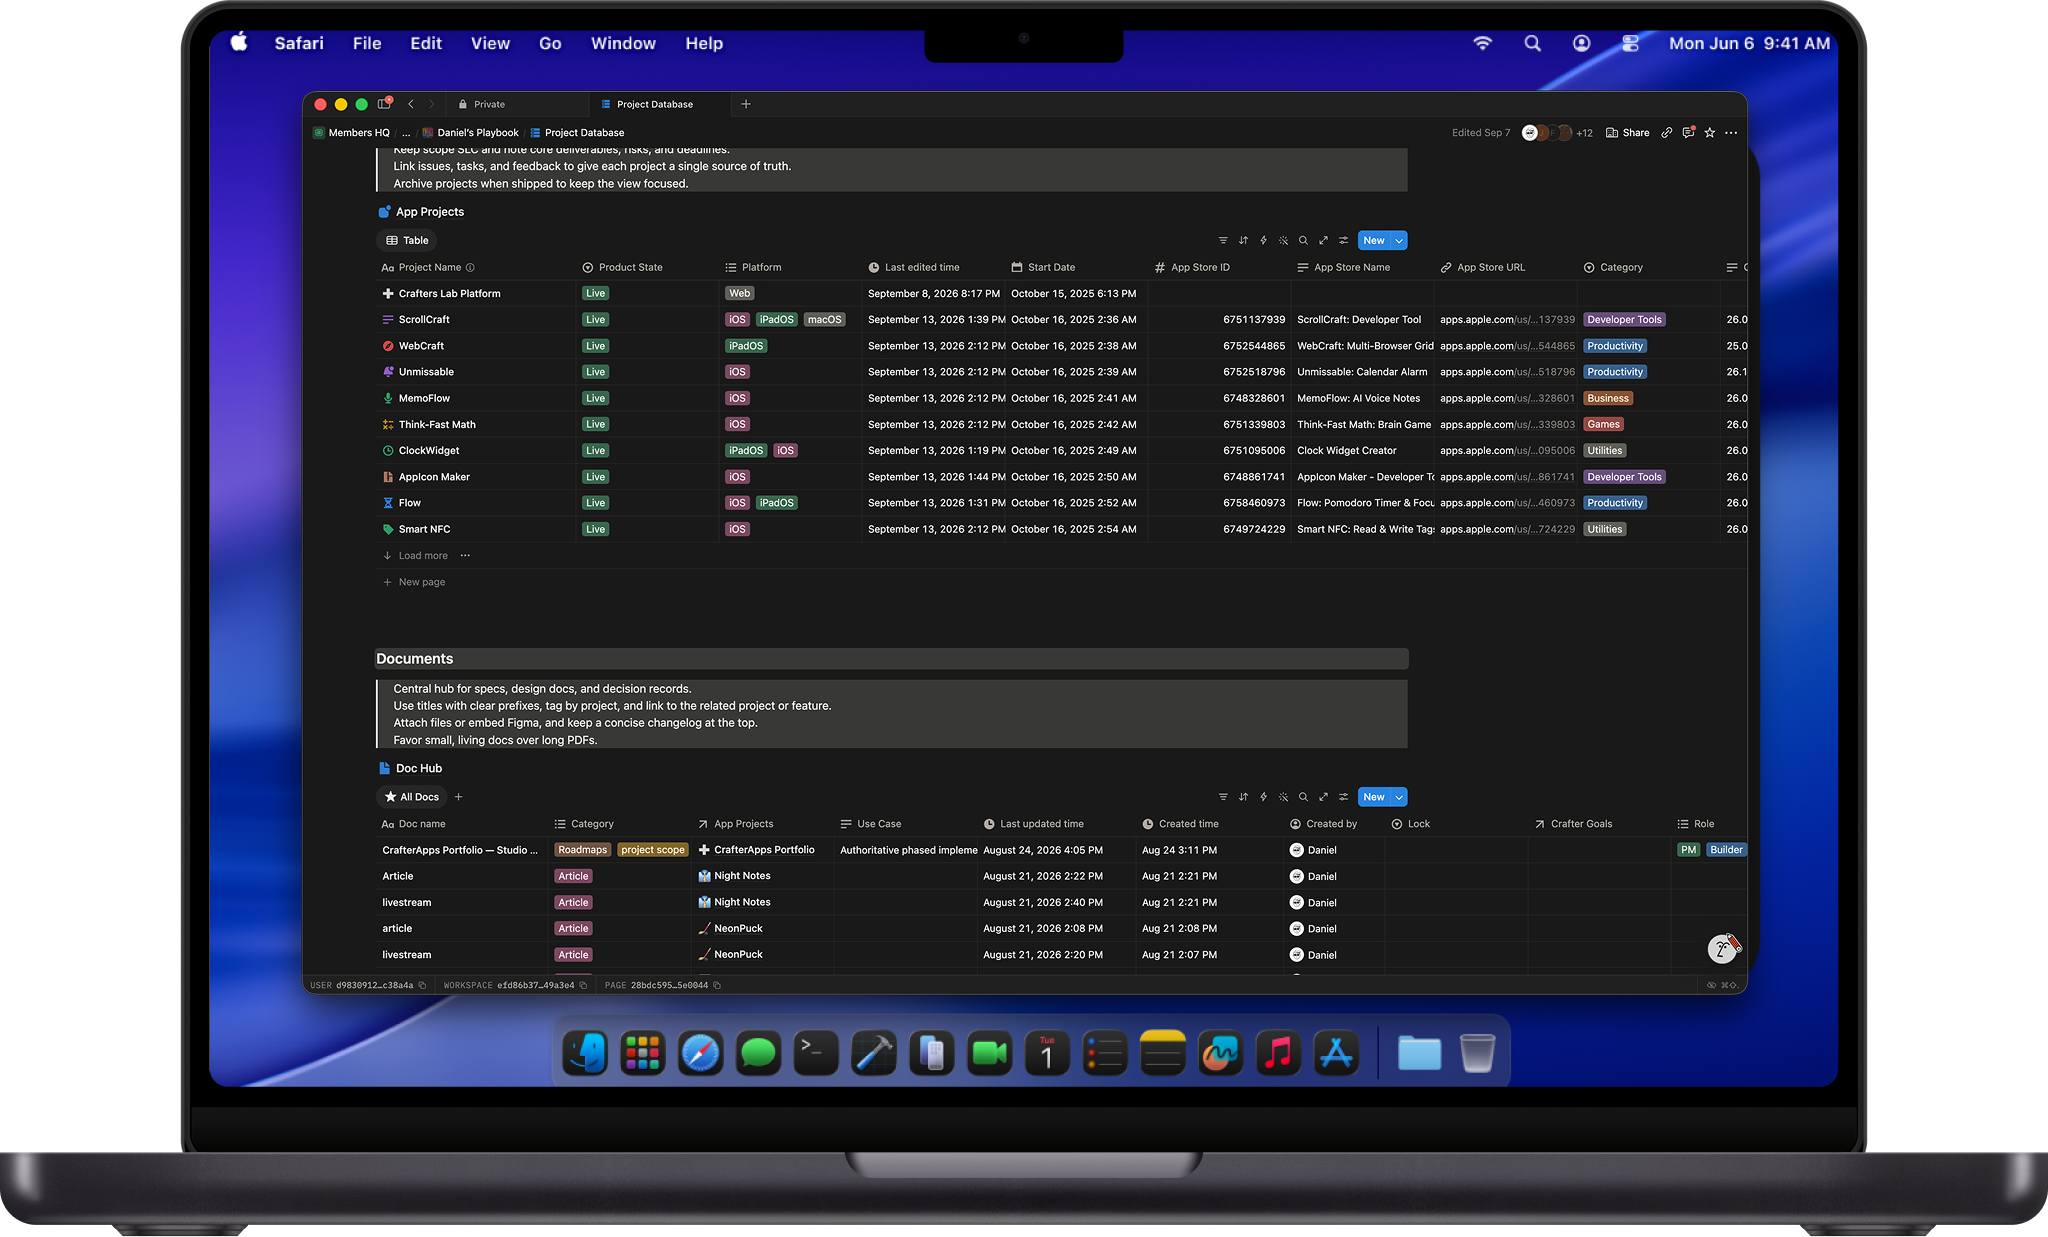Expand the New button dropdown arrow in Doc Hub
The height and width of the screenshot is (1237, 2048).
1399,797
